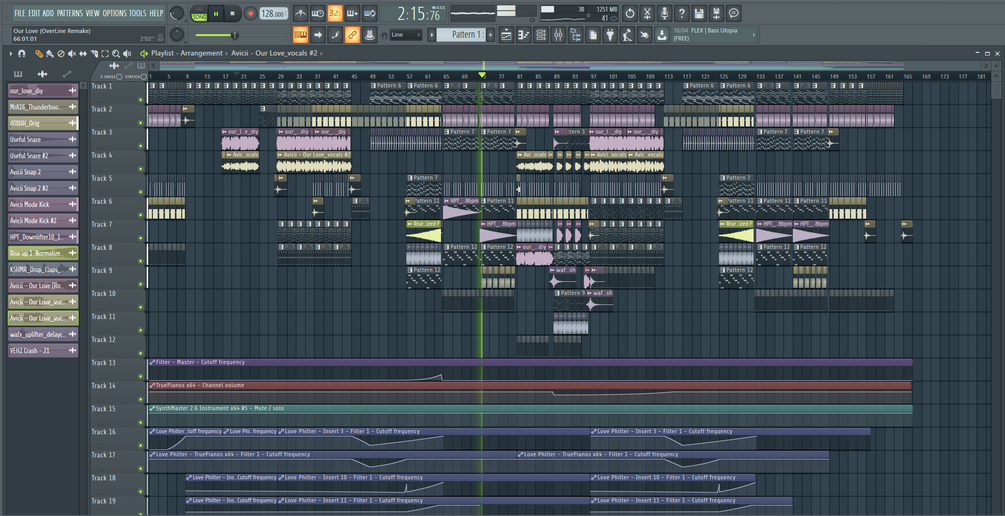
Task: Toggle overdub blend recording icon
Action: point(352,13)
